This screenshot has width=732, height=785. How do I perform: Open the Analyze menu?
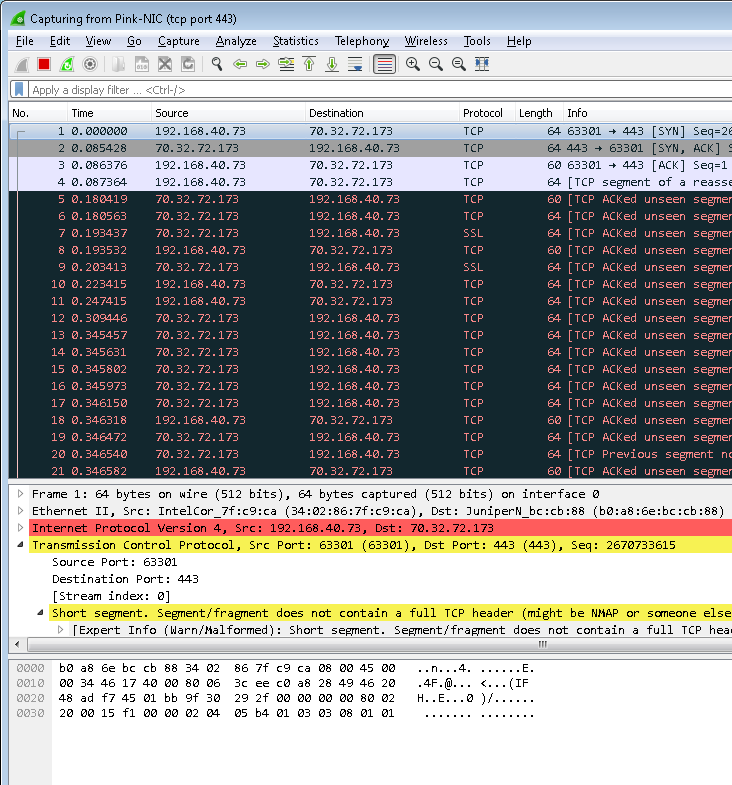point(236,41)
